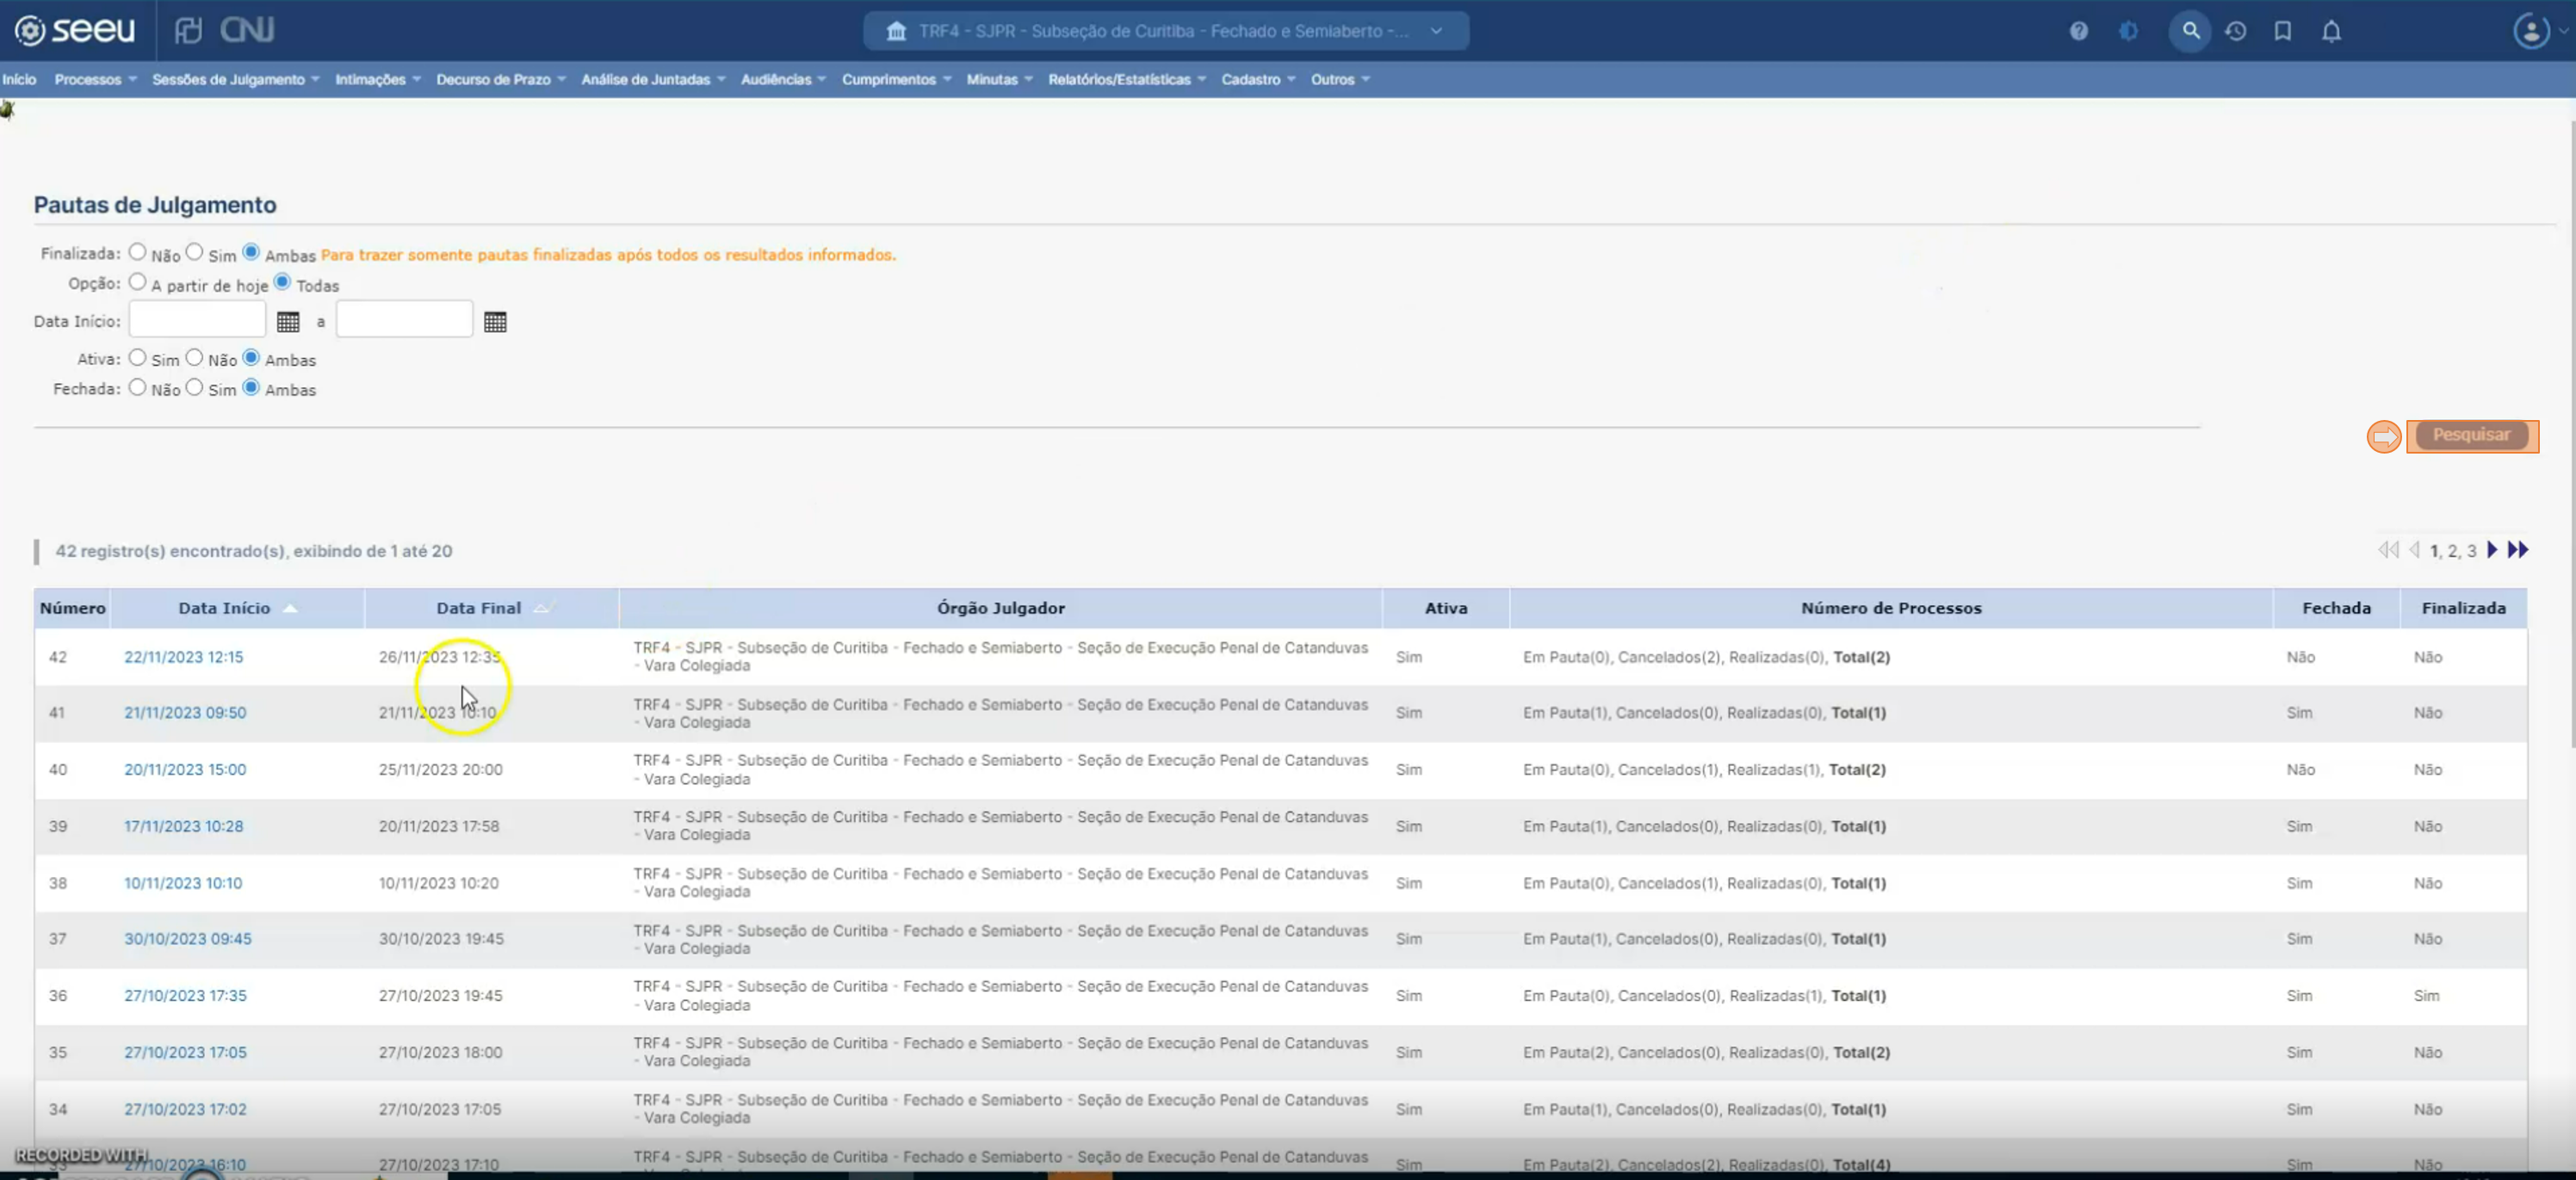Click the search magnifier icon in header

(x=2190, y=31)
